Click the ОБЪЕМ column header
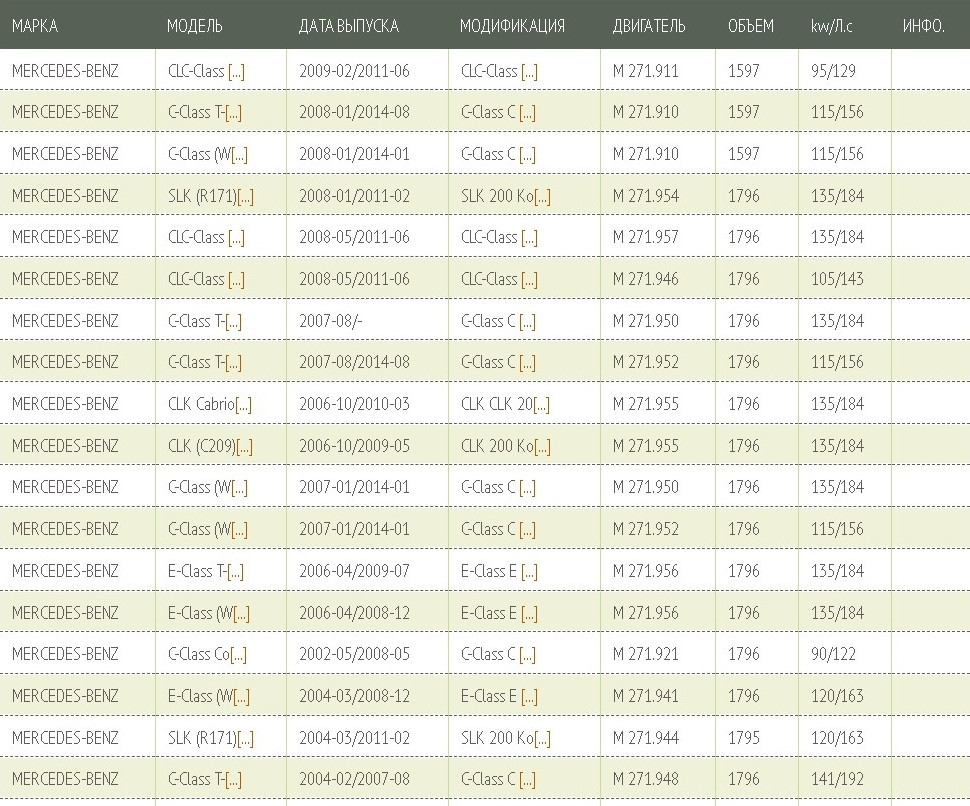This screenshot has width=970, height=806. (x=751, y=26)
